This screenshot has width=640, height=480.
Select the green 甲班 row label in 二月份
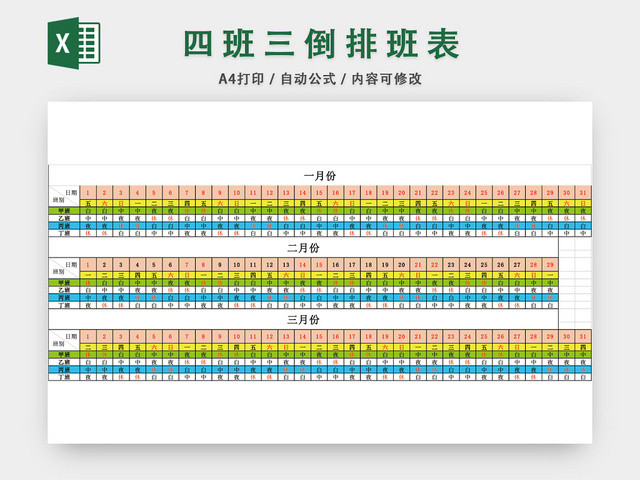64,282
